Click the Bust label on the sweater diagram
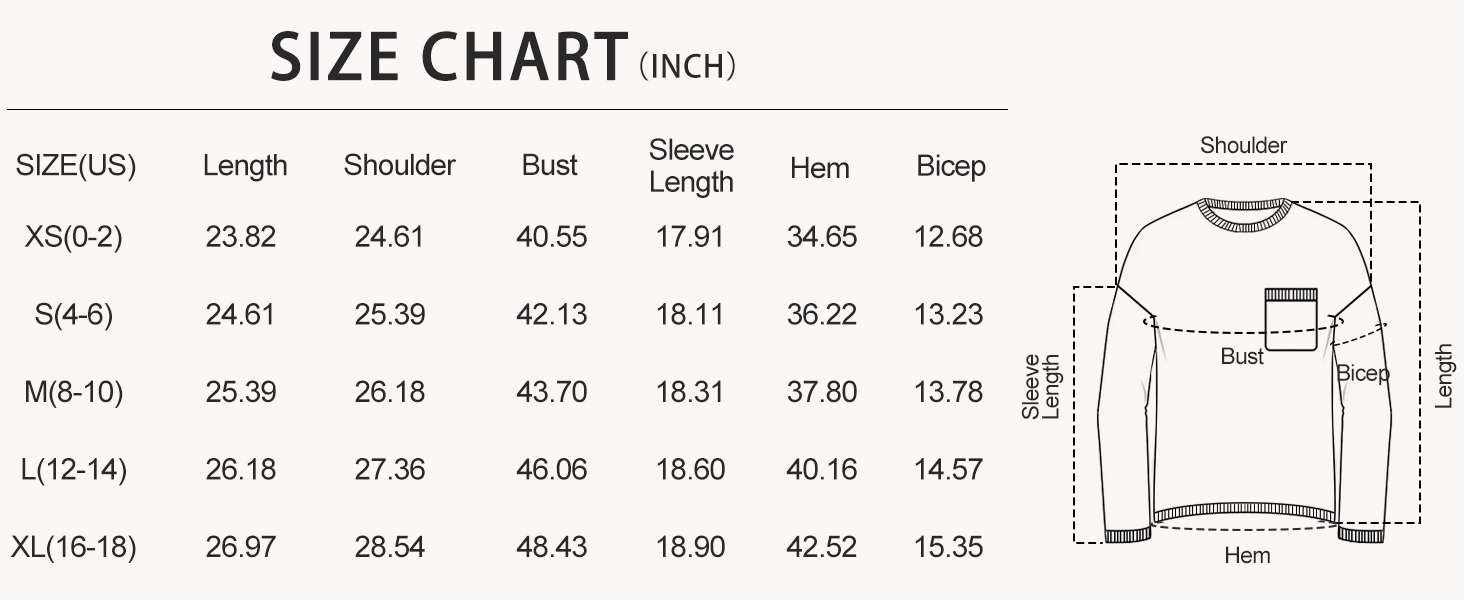Viewport: 1464px width, 600px height. [1242, 357]
